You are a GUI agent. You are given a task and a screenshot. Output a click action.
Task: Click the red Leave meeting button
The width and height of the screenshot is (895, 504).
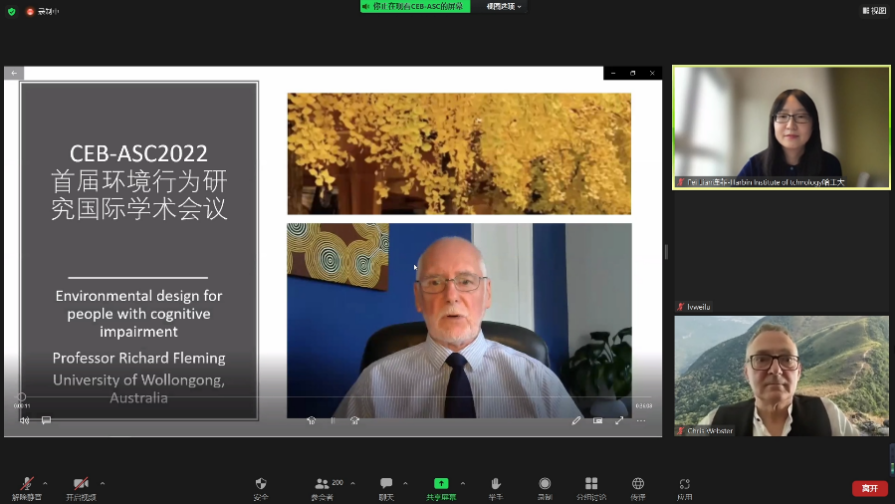869,488
